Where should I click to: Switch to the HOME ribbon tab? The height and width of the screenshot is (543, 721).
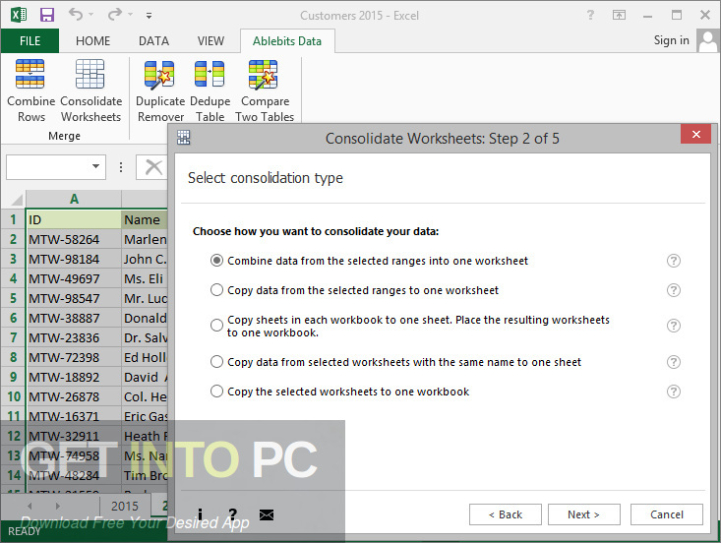93,41
